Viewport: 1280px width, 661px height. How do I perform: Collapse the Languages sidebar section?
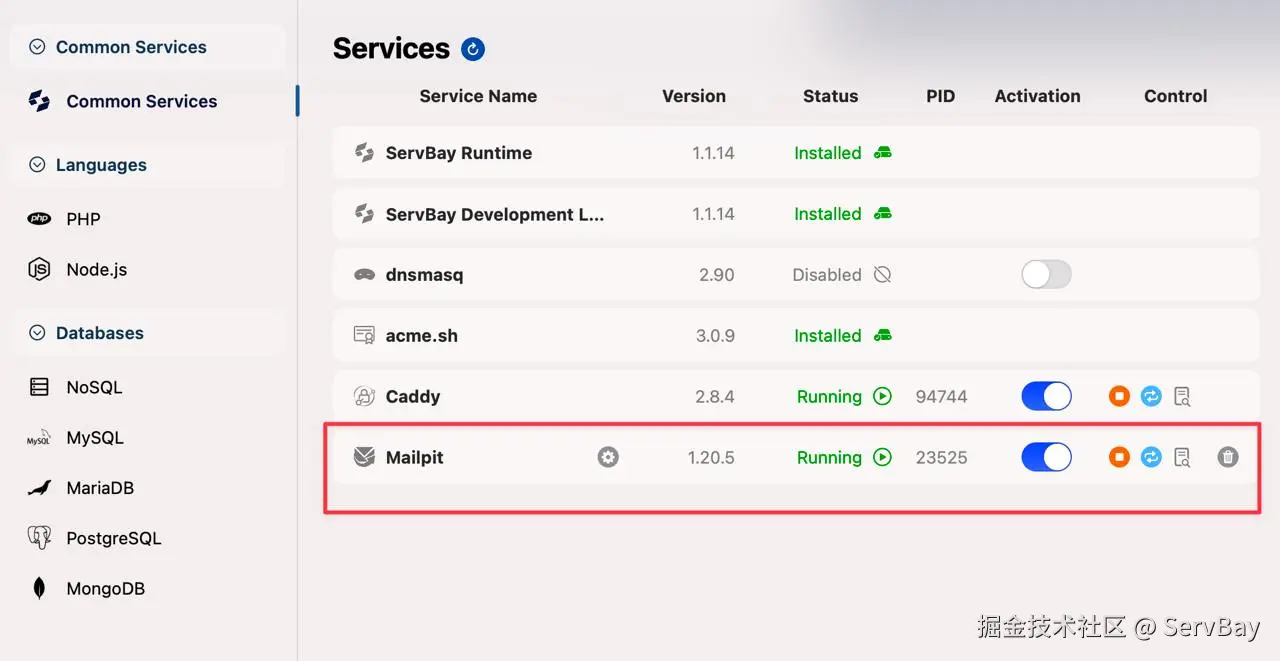(38, 165)
